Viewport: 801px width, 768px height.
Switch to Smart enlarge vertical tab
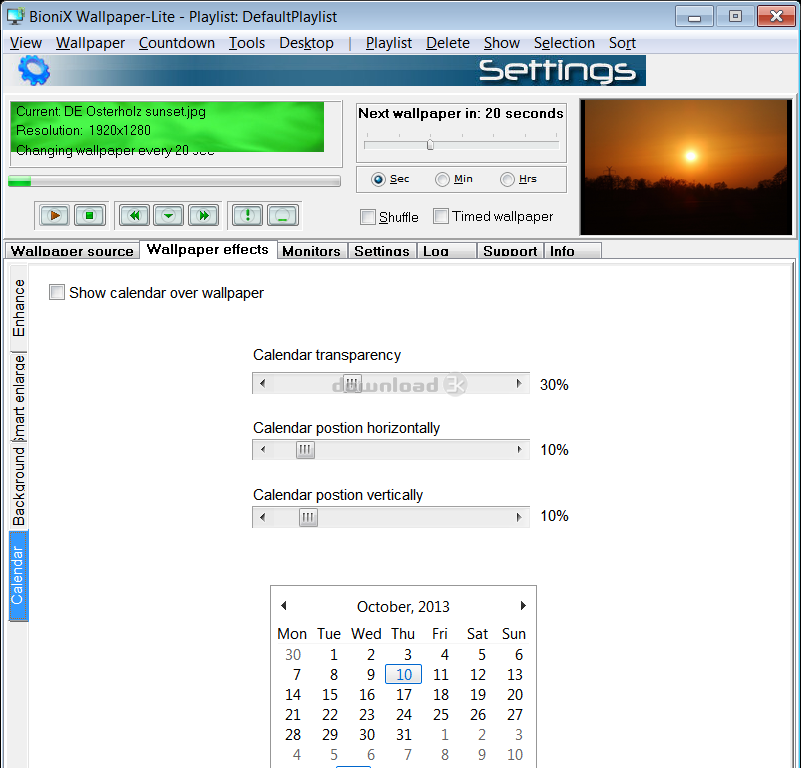coord(18,397)
